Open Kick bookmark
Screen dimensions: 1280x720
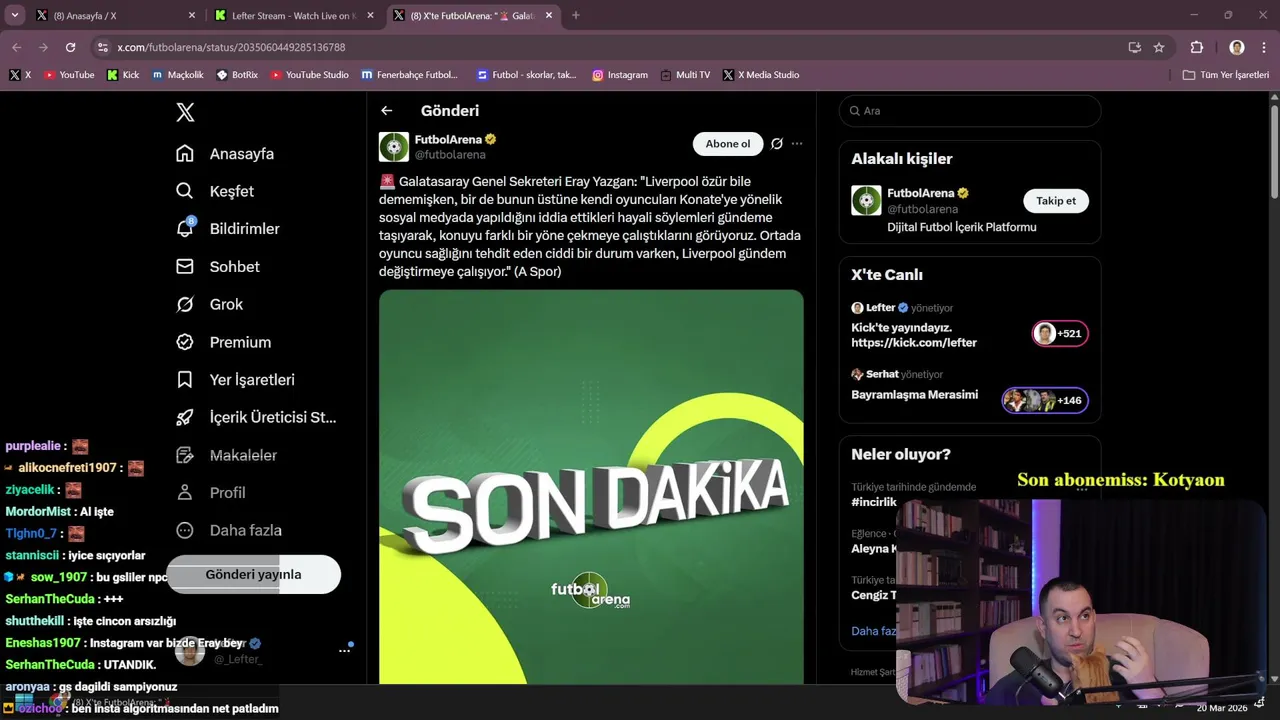(124, 75)
